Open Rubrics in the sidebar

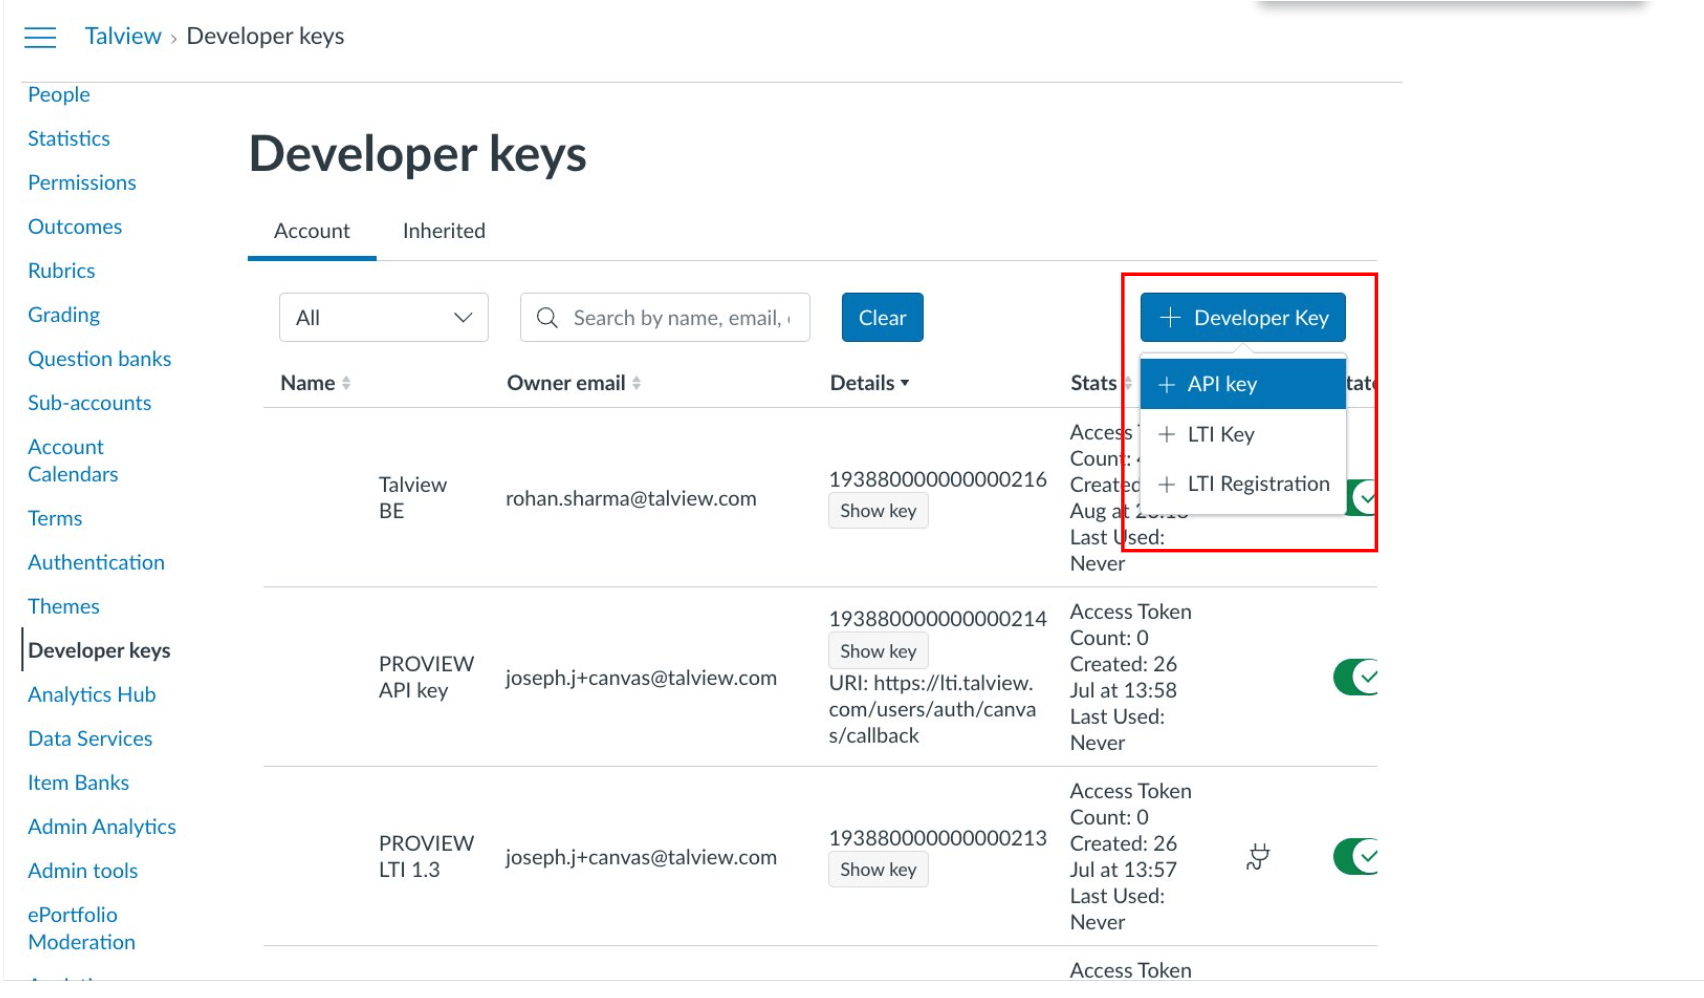[x=62, y=271]
